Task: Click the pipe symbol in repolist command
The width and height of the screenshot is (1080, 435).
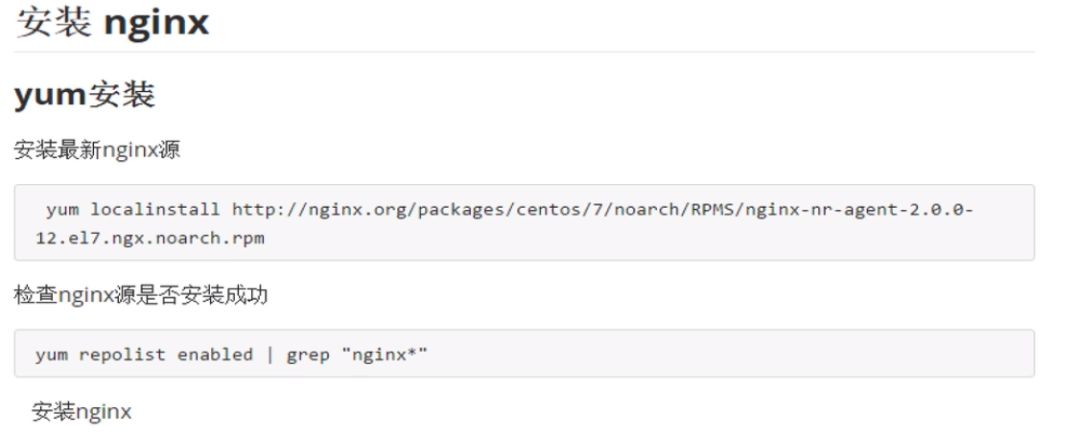Action: pos(269,355)
